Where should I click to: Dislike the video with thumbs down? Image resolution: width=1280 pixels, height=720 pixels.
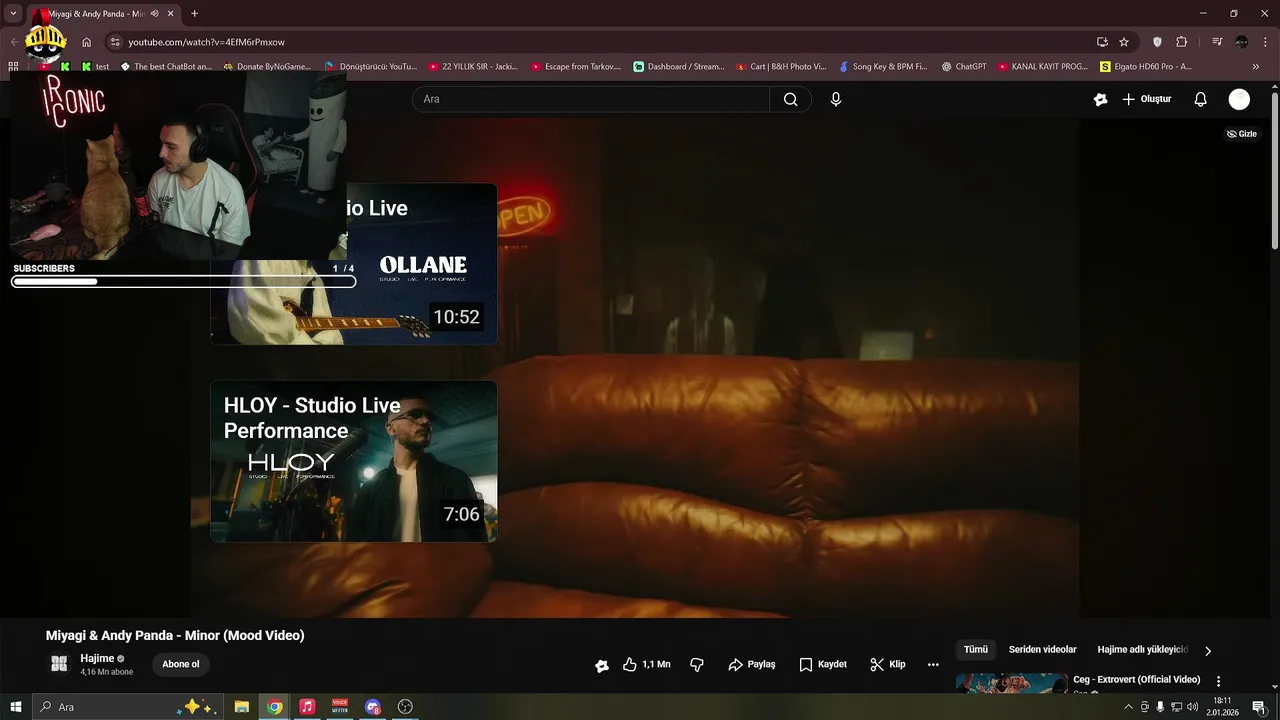697,664
